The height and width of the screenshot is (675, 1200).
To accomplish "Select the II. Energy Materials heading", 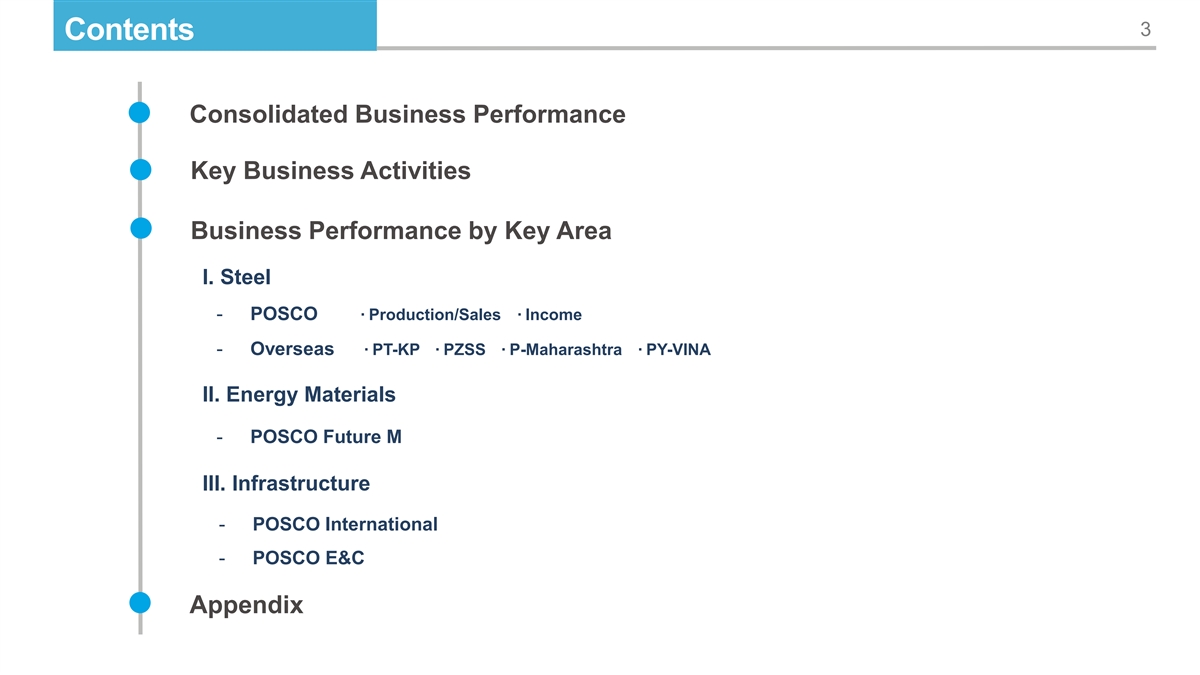I will pos(298,395).
